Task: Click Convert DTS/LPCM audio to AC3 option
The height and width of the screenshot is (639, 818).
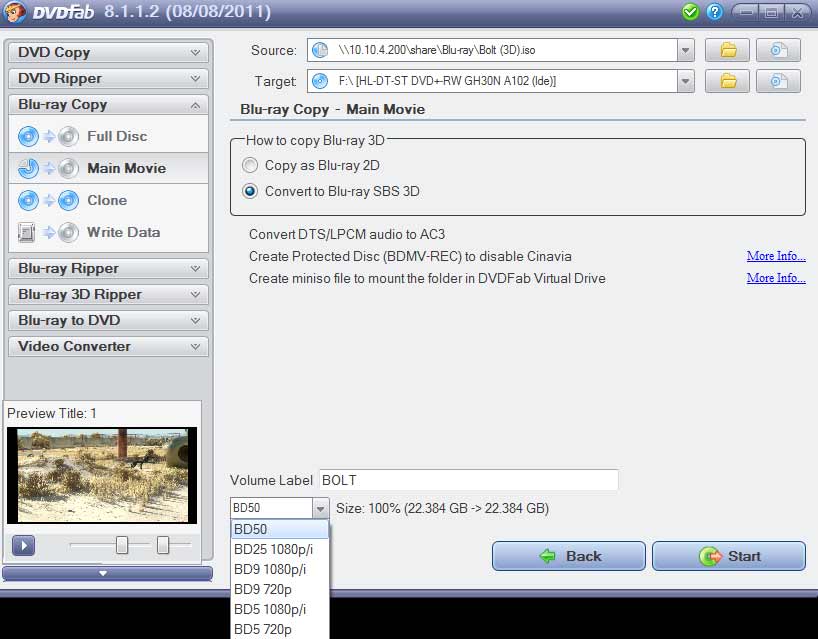Action: tap(347, 234)
